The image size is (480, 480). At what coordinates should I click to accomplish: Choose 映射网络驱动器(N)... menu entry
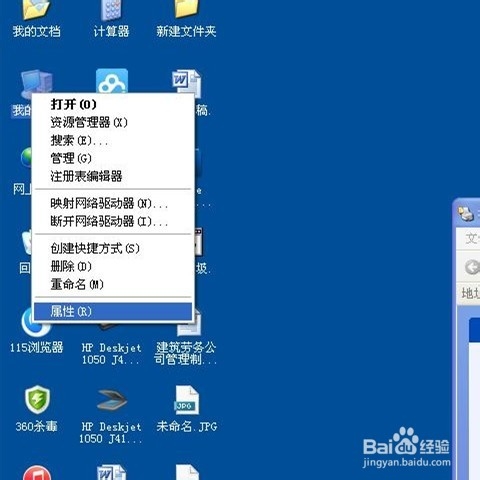(113, 203)
